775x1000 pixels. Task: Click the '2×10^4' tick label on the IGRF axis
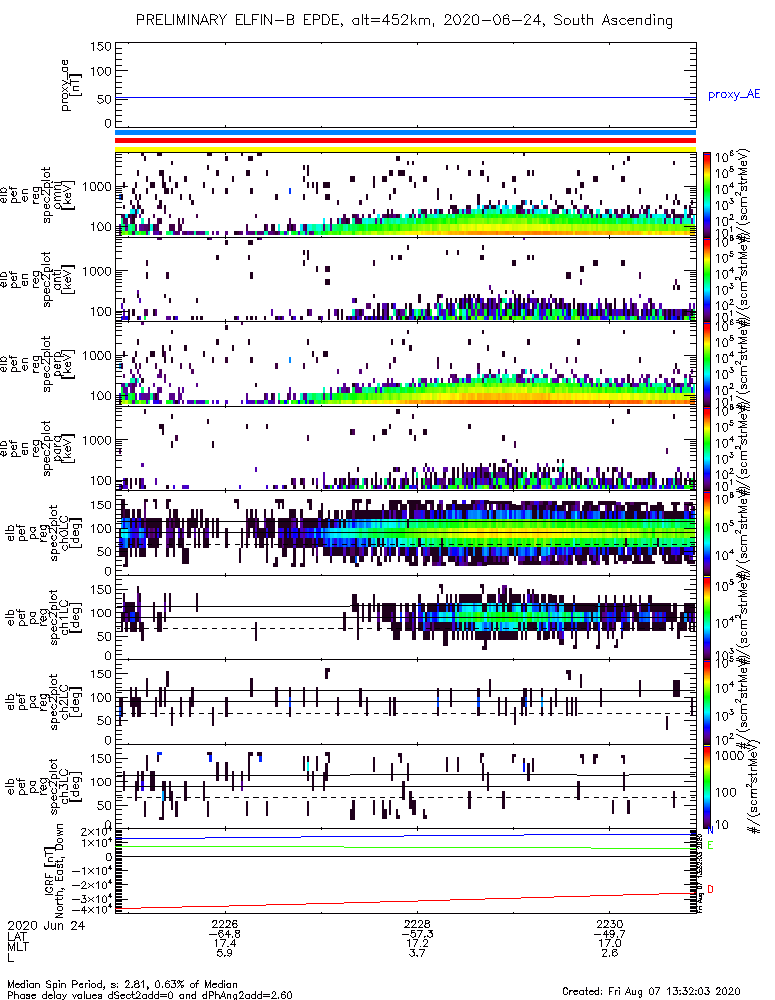(96, 832)
